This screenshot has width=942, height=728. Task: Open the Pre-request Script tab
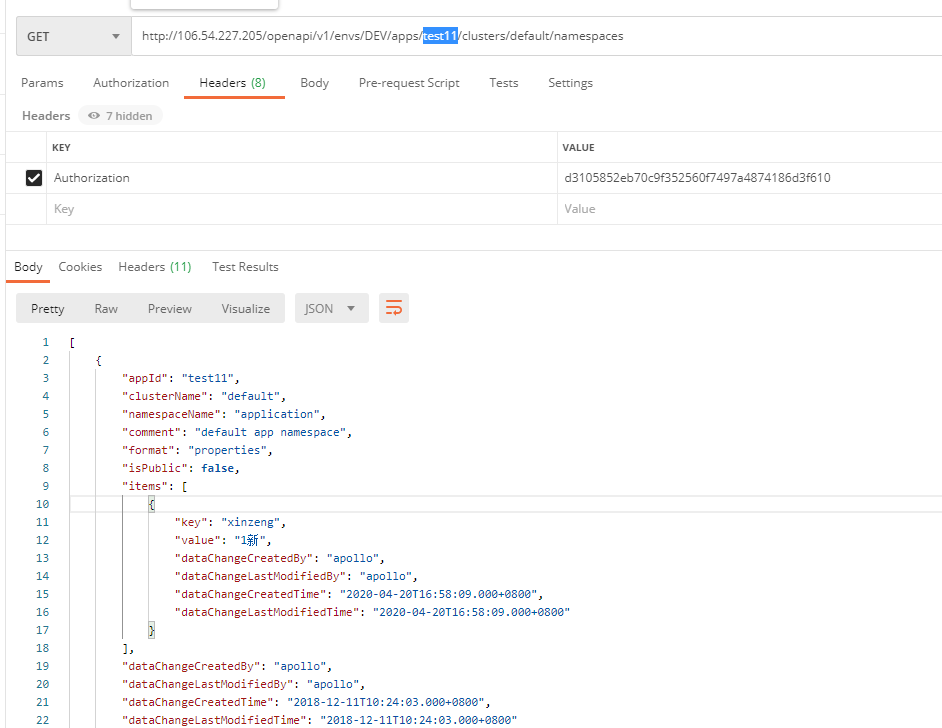[409, 83]
